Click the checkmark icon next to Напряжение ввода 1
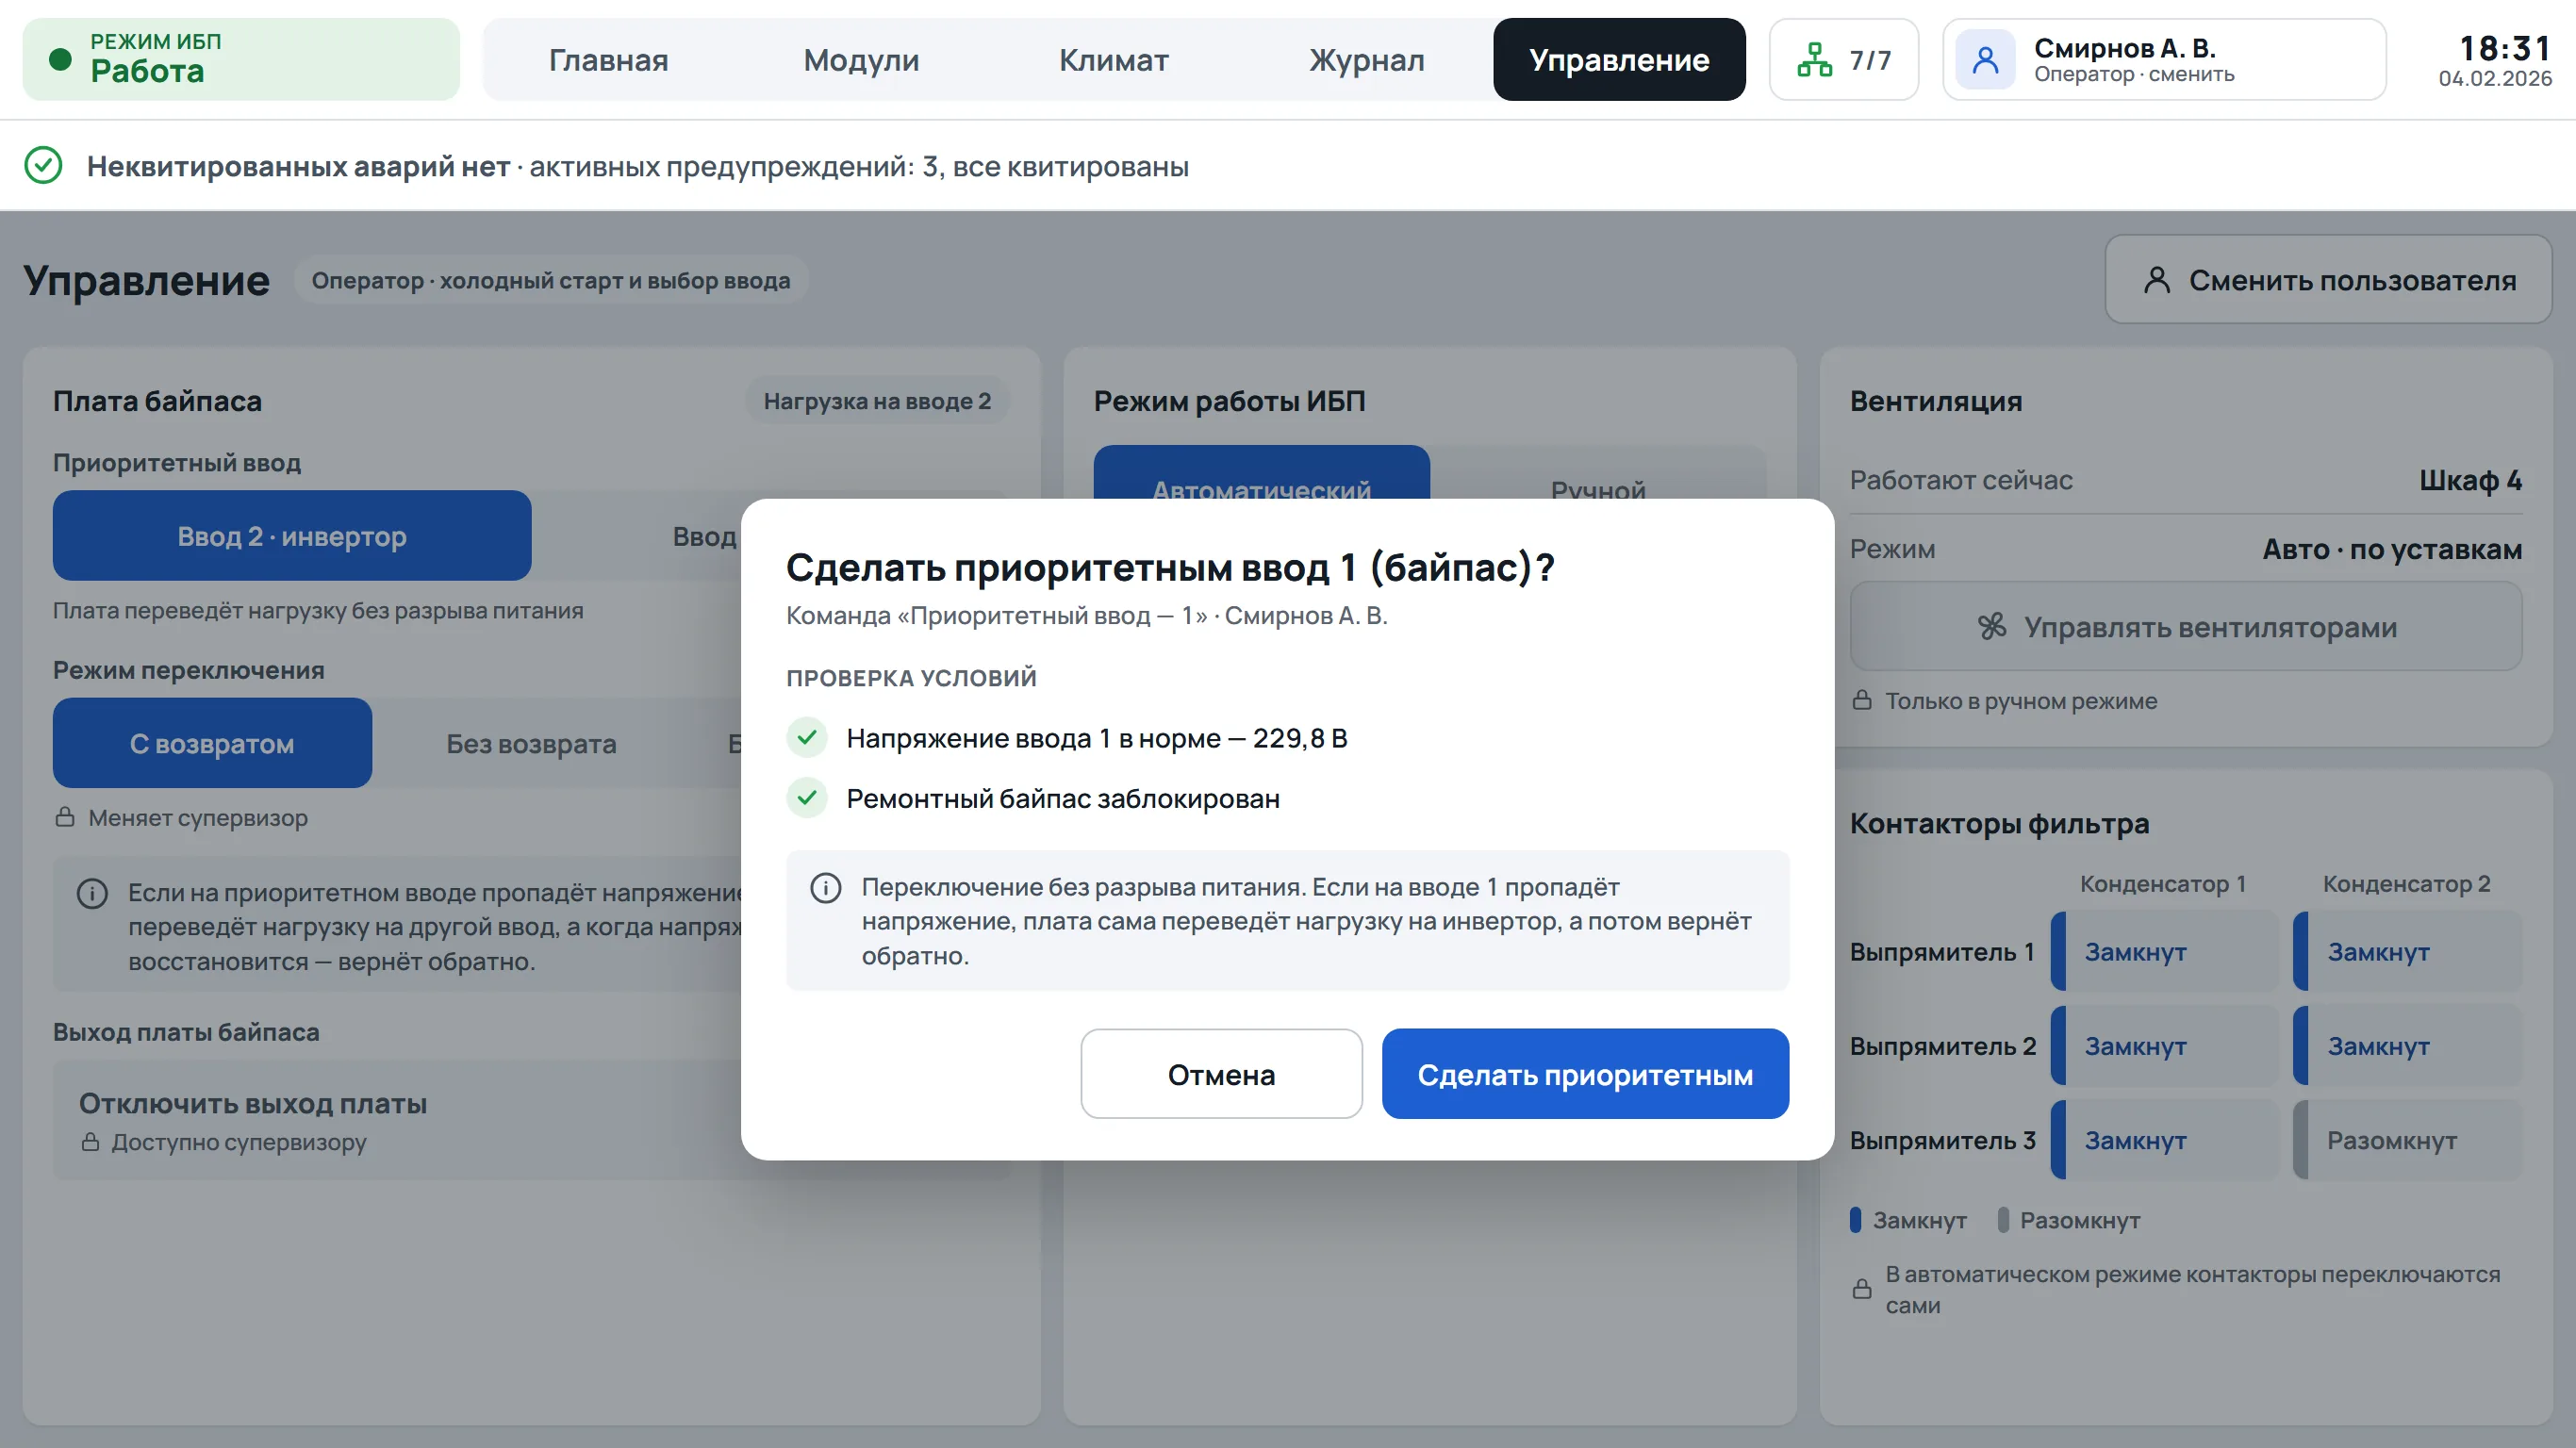Viewport: 2576px width, 1448px height. coord(807,738)
